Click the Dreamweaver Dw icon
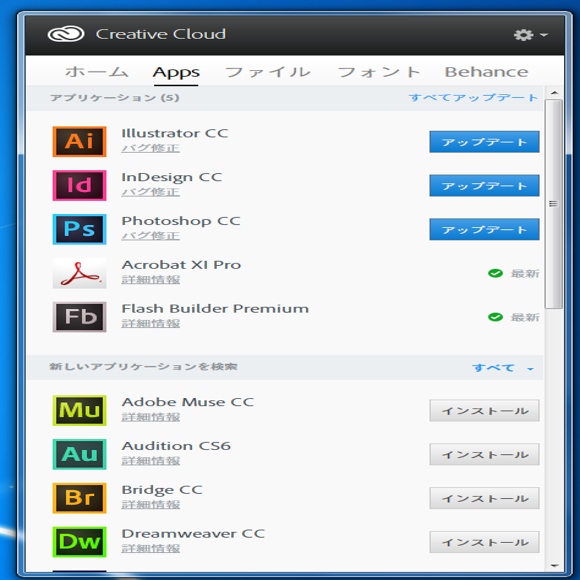Image resolution: width=580 pixels, height=580 pixels. pyautogui.click(x=80, y=542)
